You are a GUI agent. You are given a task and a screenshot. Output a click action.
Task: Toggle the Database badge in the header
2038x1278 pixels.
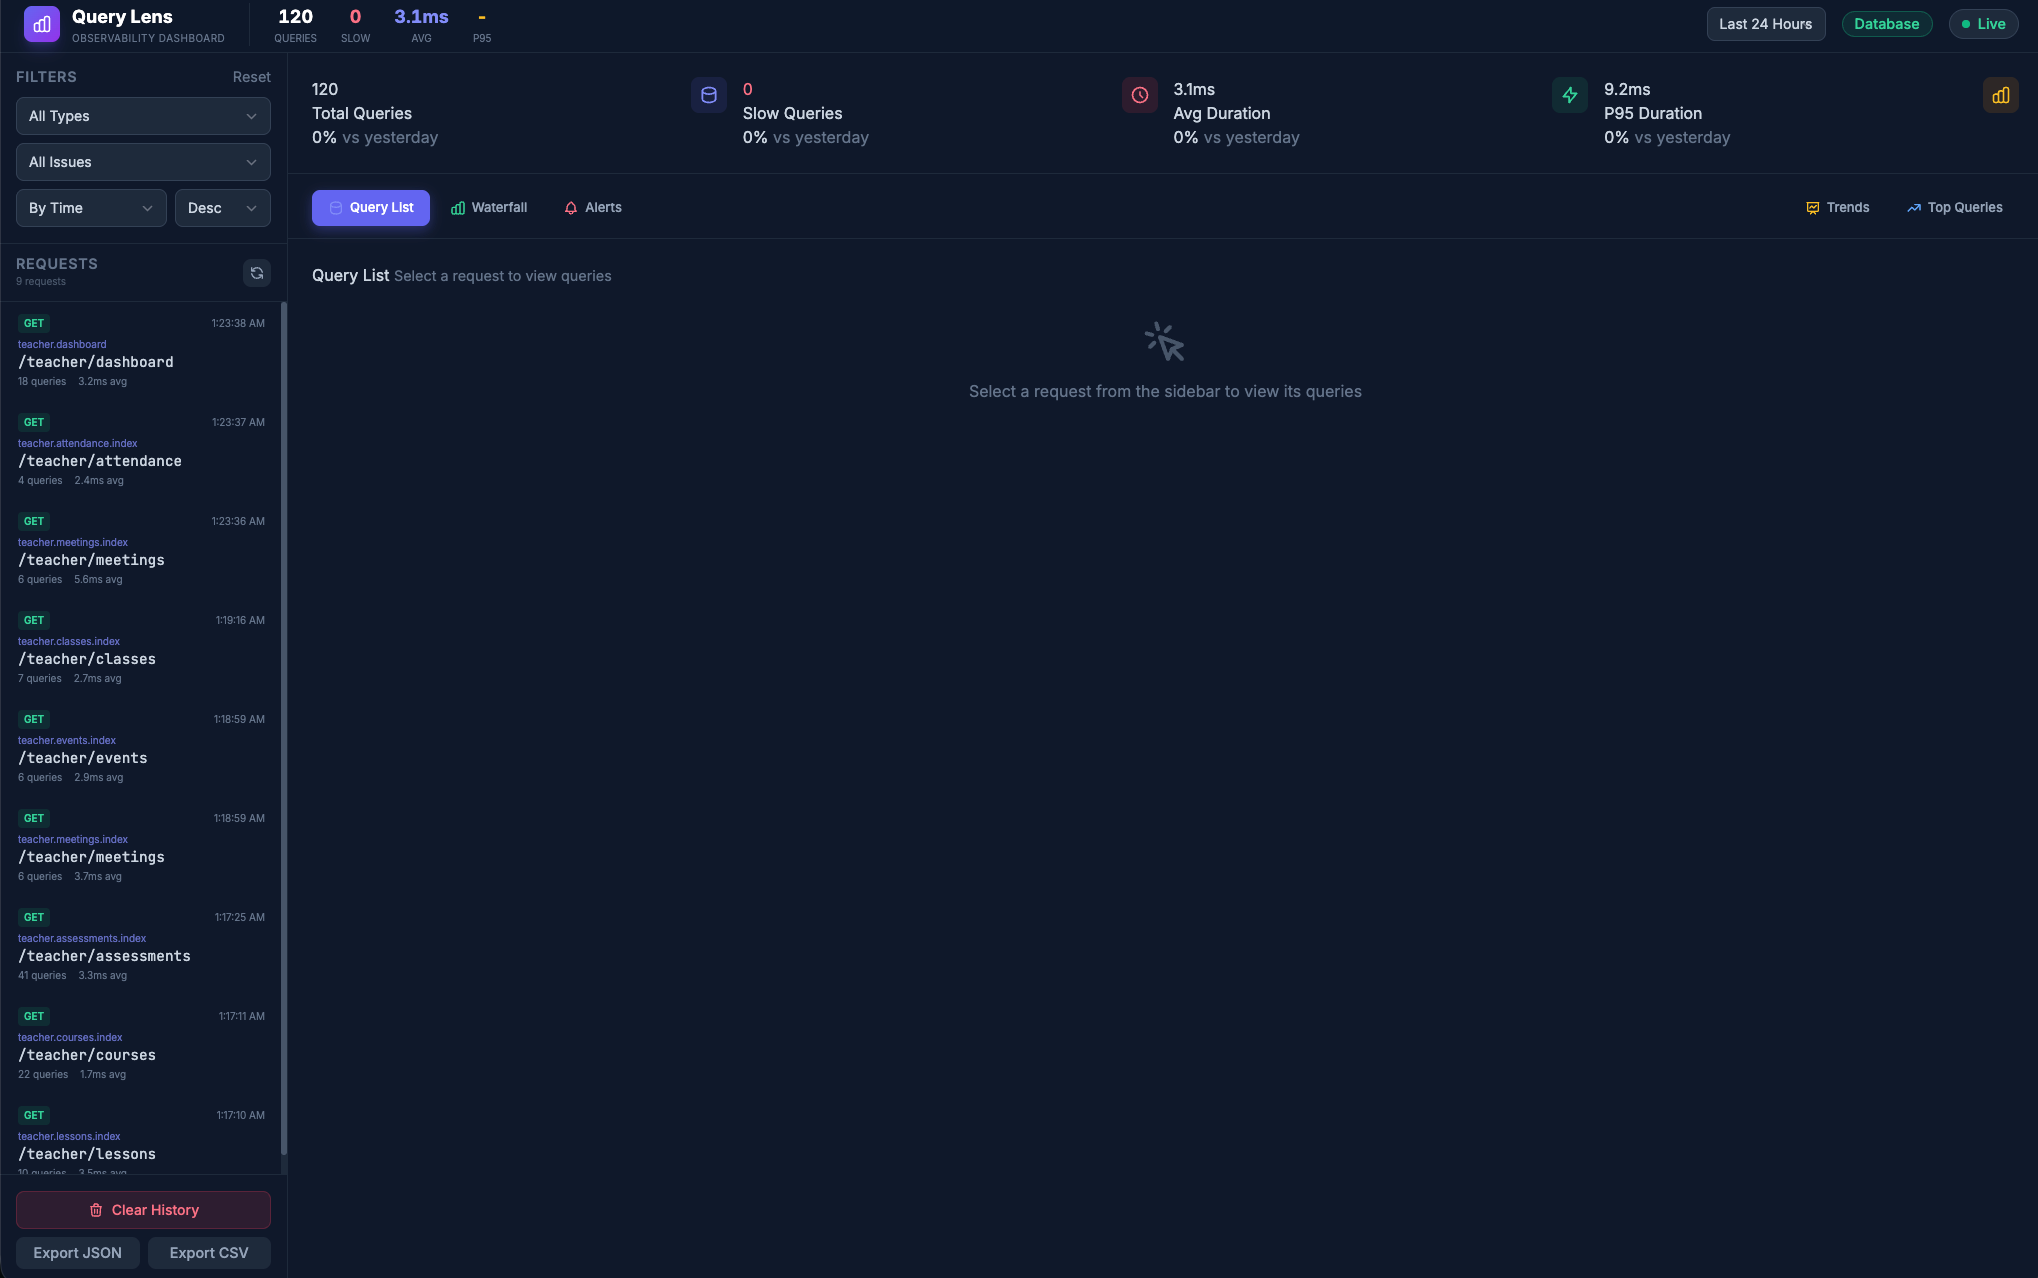[x=1887, y=23]
